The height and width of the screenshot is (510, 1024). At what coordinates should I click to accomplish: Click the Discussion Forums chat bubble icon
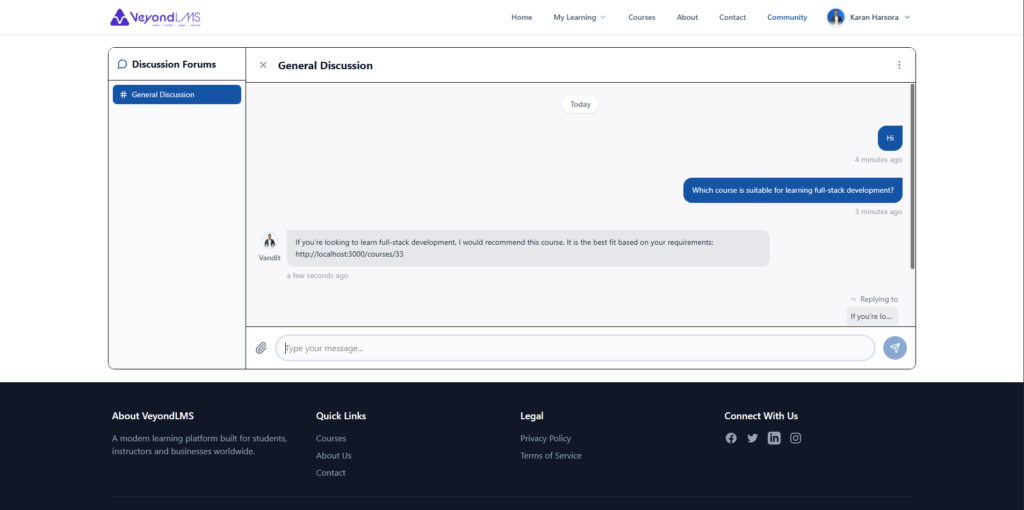(122, 65)
